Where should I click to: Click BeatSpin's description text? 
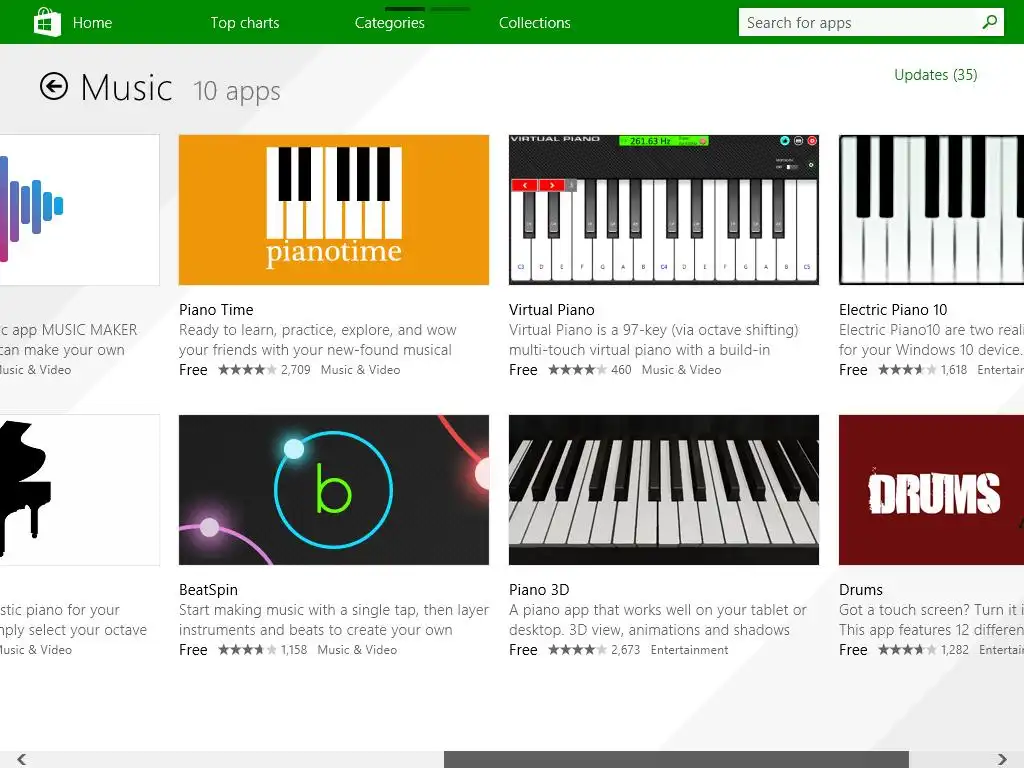334,620
